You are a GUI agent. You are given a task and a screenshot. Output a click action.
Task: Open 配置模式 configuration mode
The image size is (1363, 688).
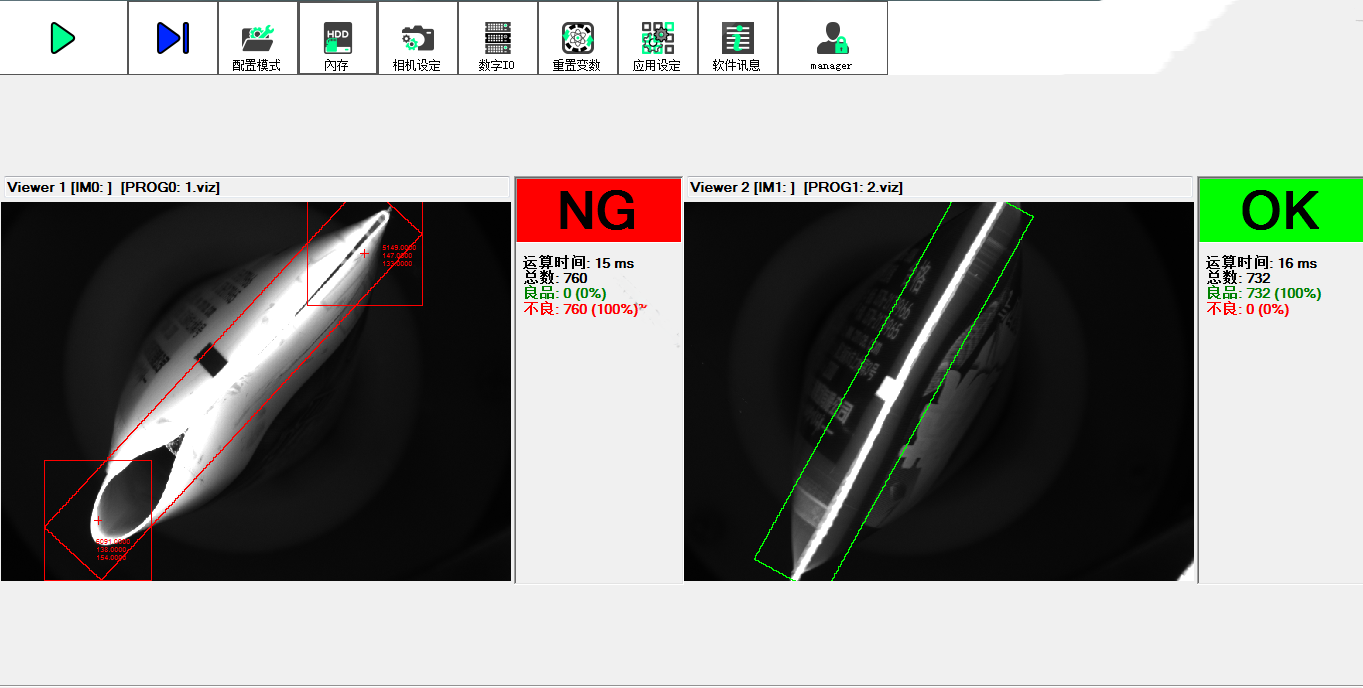pyautogui.click(x=257, y=40)
